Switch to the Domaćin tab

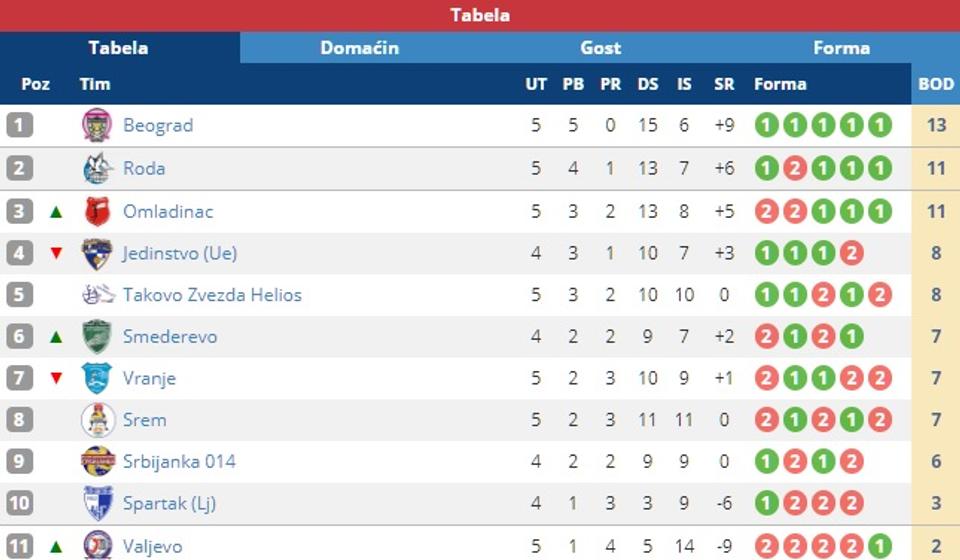click(x=359, y=48)
